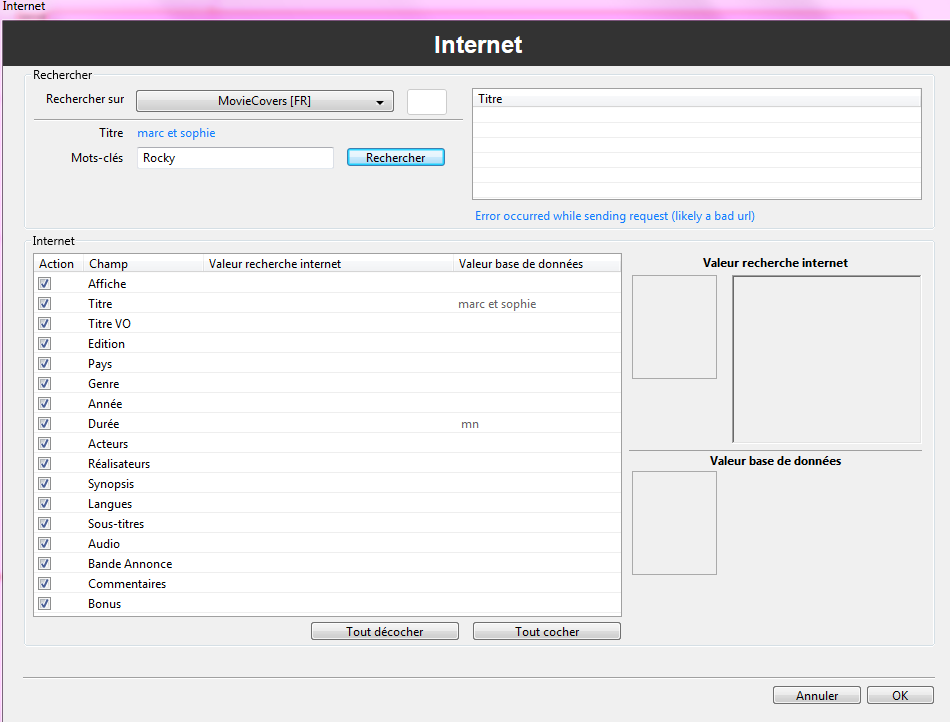Uncheck the Durée row checkbox
950x722 pixels.
44,424
